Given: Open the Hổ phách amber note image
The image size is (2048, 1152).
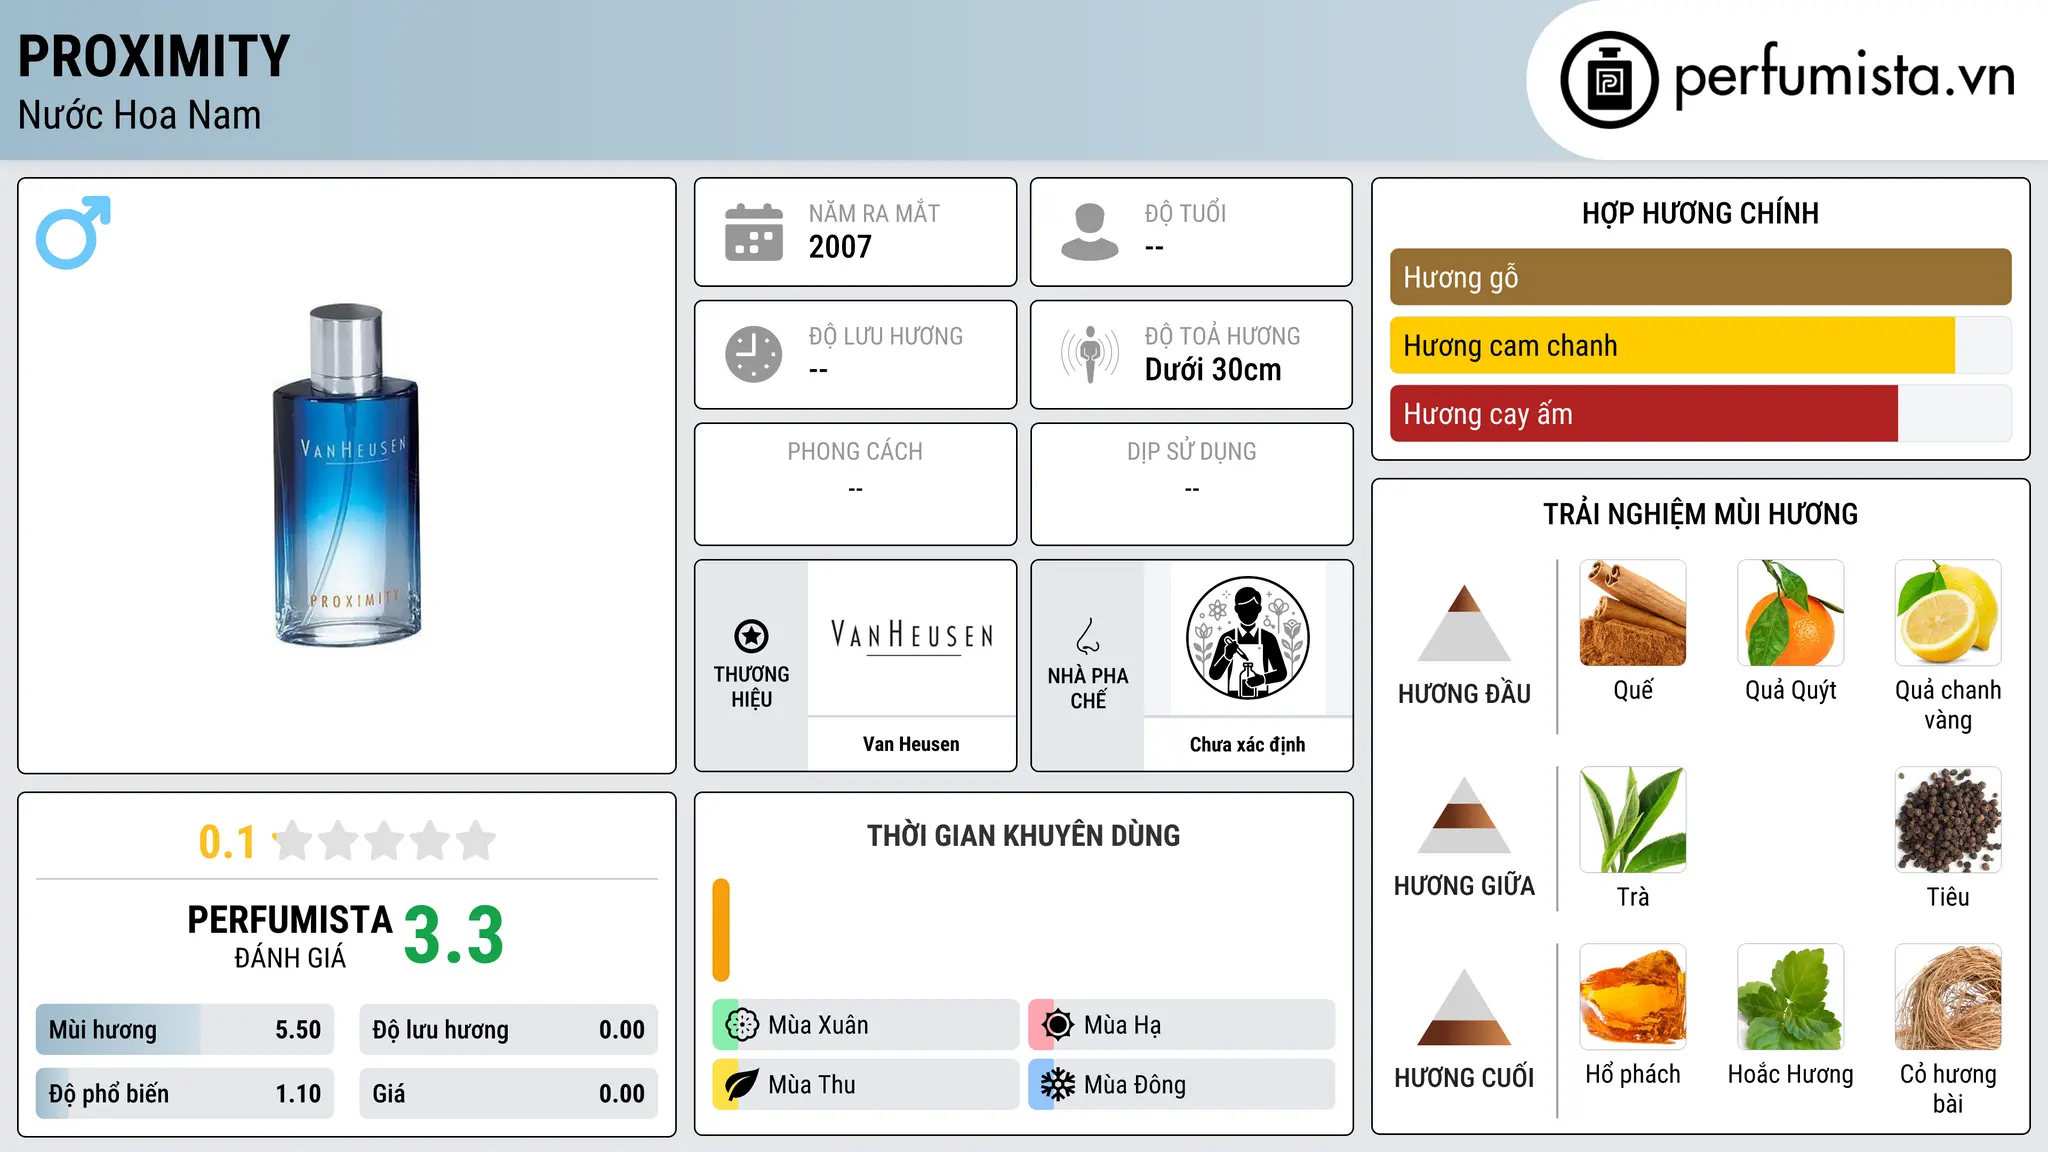Looking at the screenshot, I should [1633, 997].
